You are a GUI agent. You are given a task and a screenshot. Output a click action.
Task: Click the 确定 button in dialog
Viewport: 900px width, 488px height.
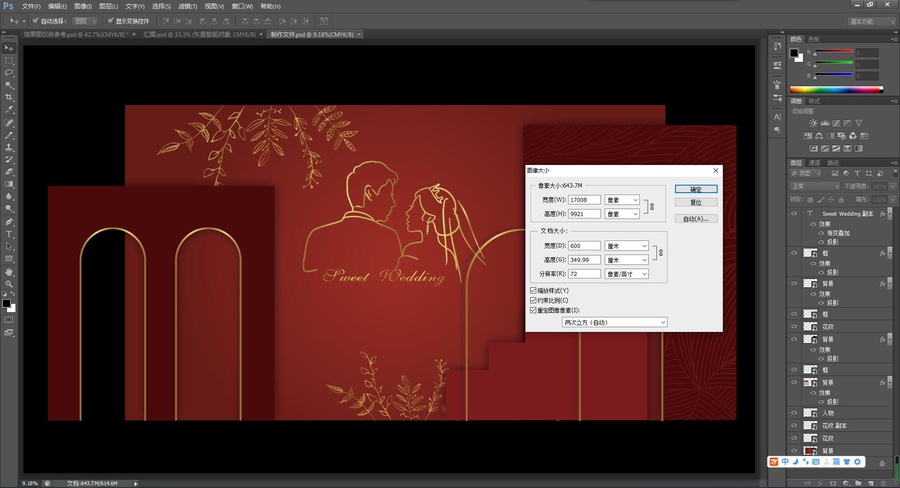point(696,189)
